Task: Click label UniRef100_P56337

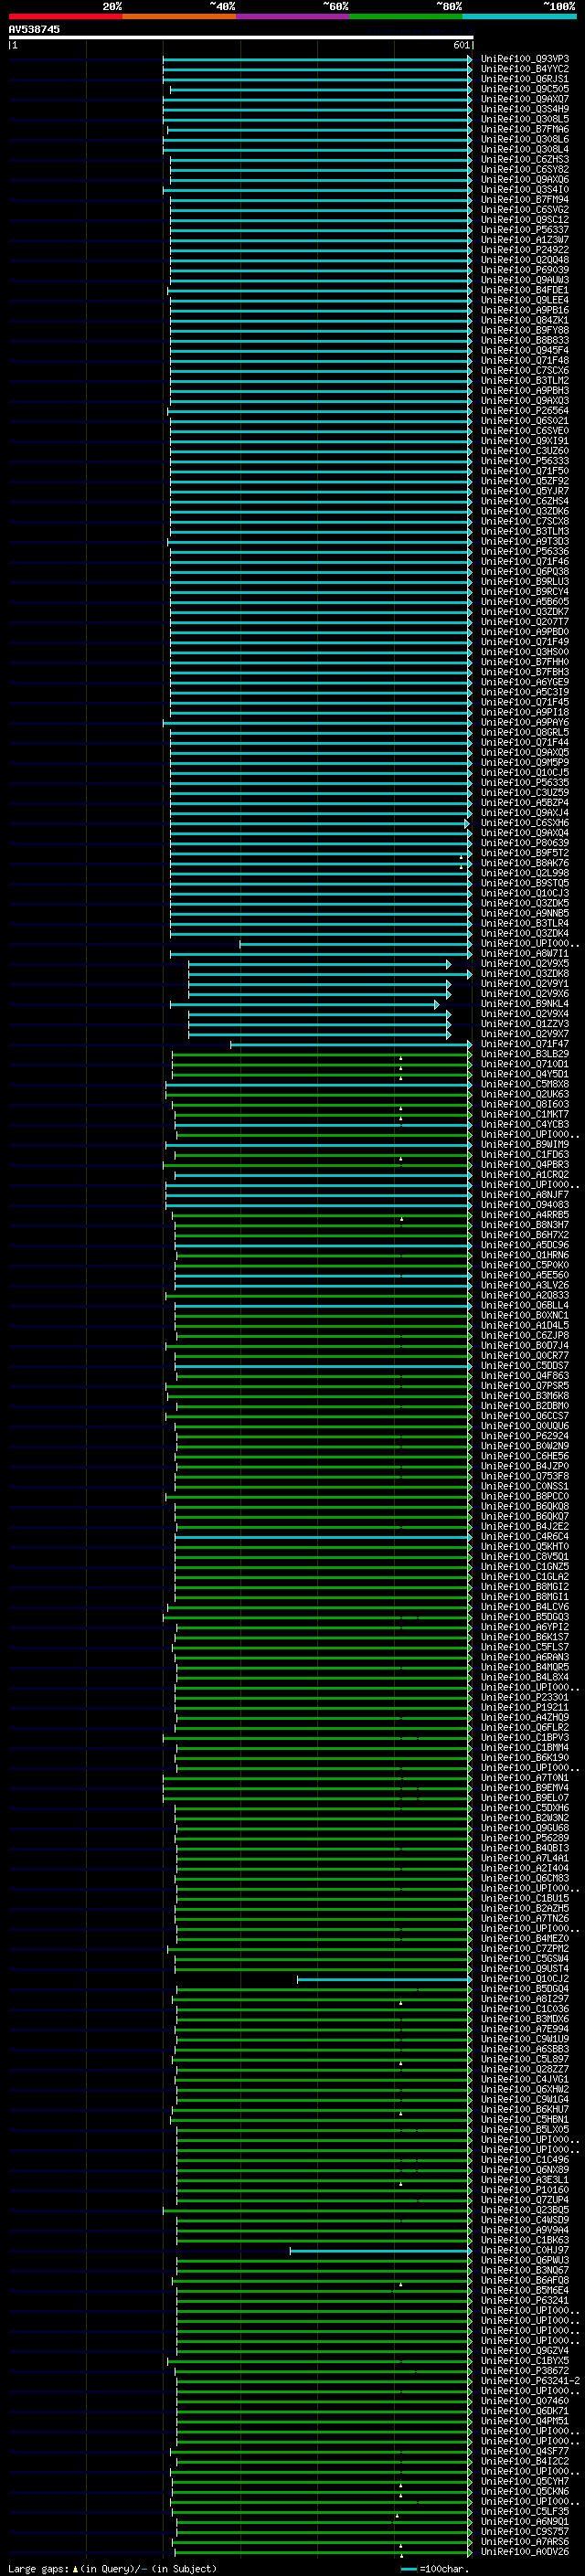Action: pos(524,229)
